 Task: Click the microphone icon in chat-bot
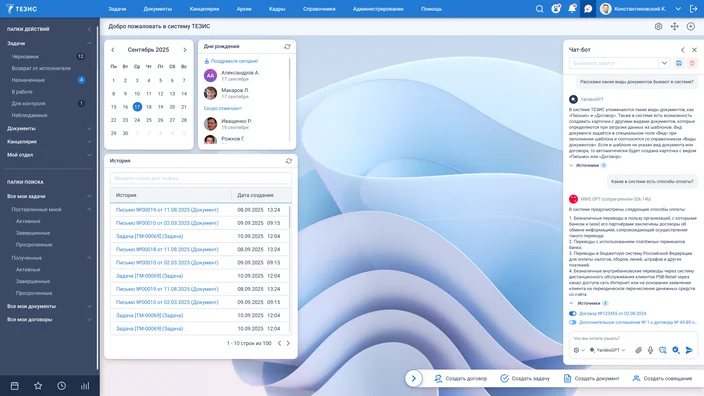pos(650,350)
